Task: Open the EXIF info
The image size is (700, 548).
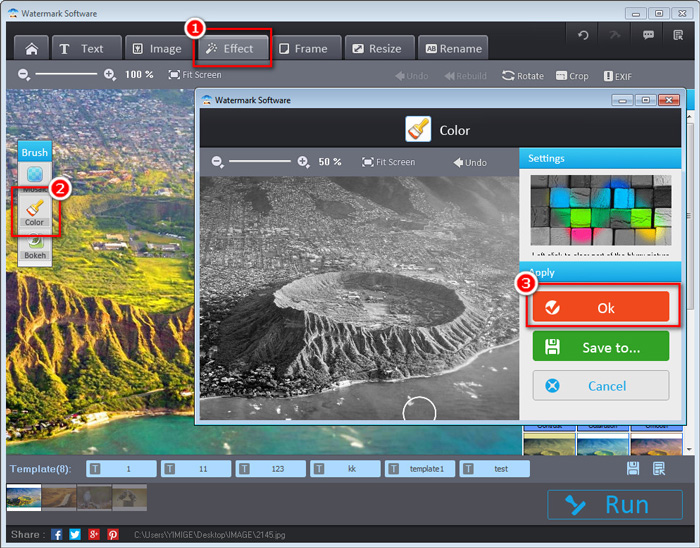Action: point(617,76)
